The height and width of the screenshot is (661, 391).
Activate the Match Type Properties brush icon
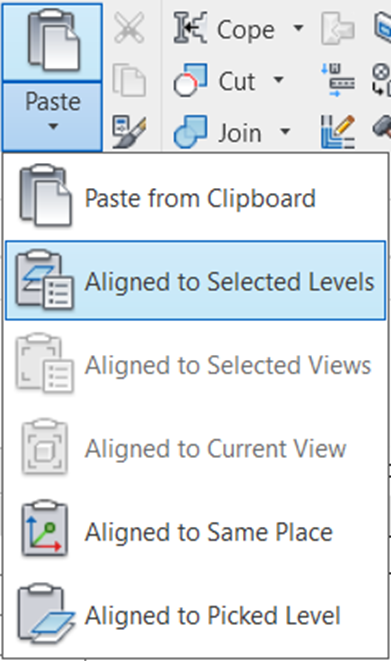129,132
